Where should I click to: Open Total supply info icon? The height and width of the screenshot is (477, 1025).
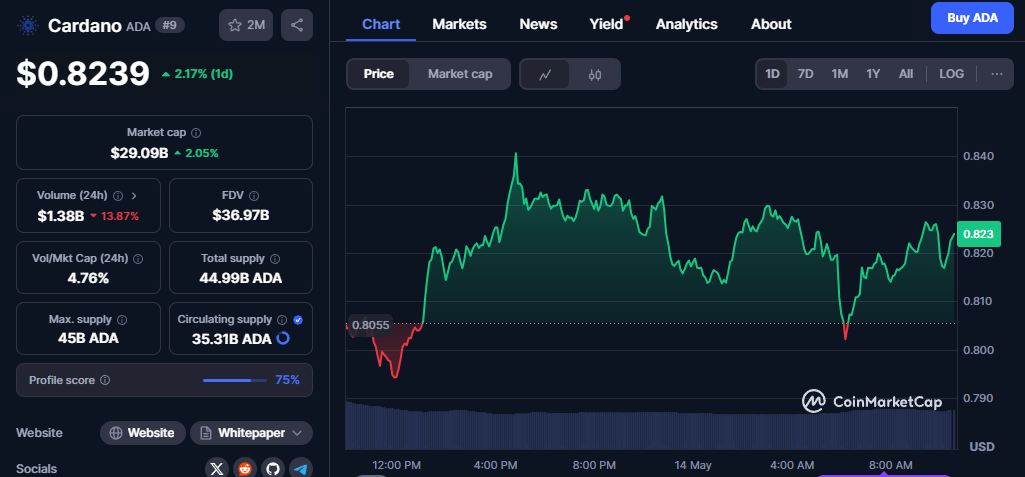[275, 259]
